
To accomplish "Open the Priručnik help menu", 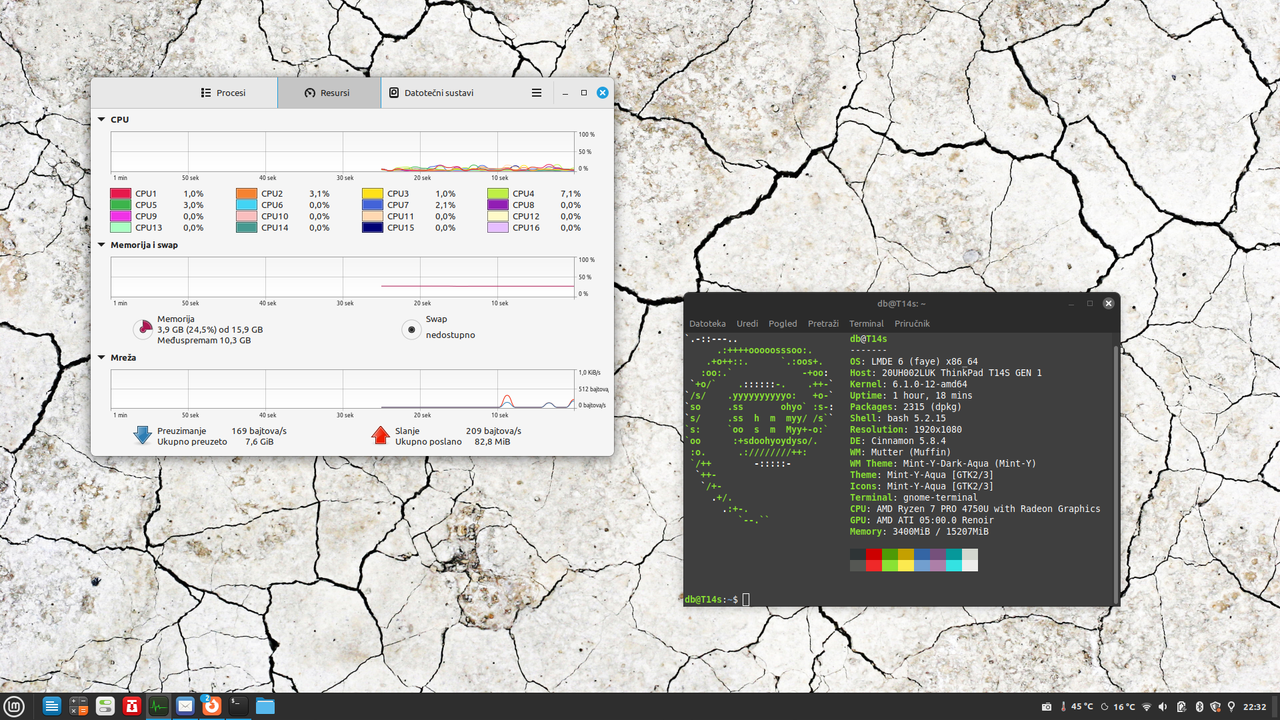I will point(912,324).
